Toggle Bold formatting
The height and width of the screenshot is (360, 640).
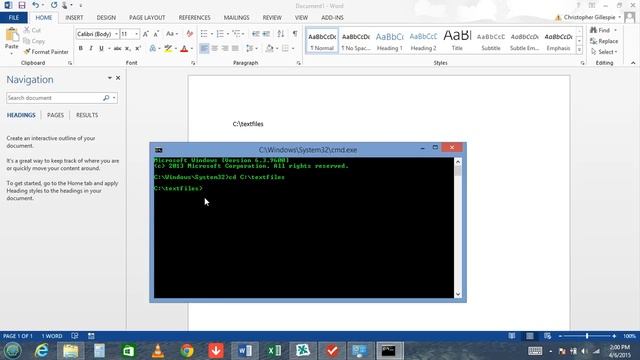80,49
